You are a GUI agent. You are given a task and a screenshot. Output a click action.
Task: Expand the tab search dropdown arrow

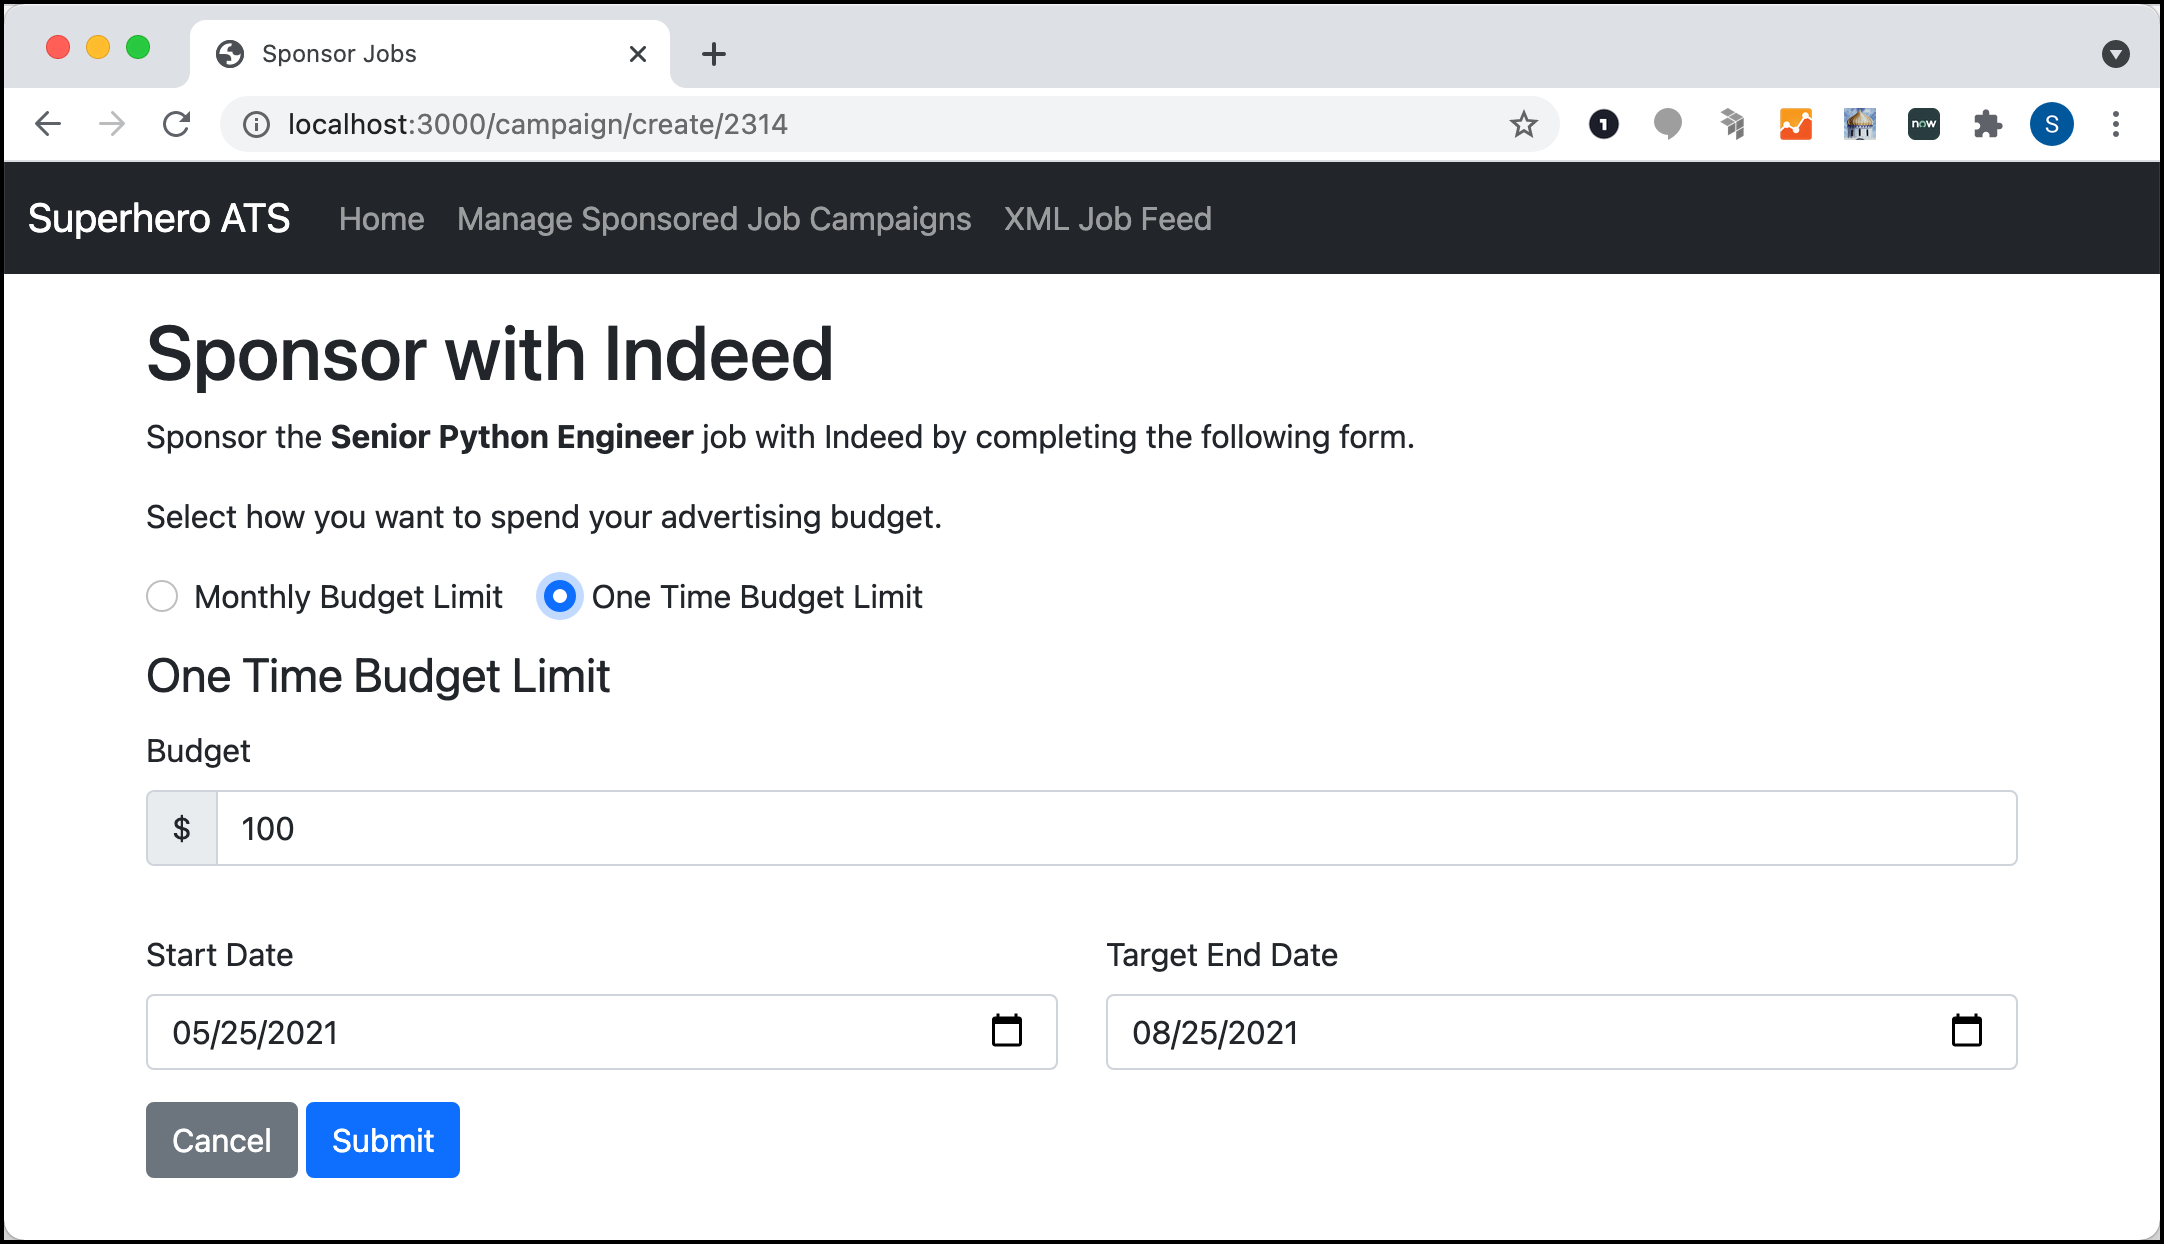(2115, 54)
